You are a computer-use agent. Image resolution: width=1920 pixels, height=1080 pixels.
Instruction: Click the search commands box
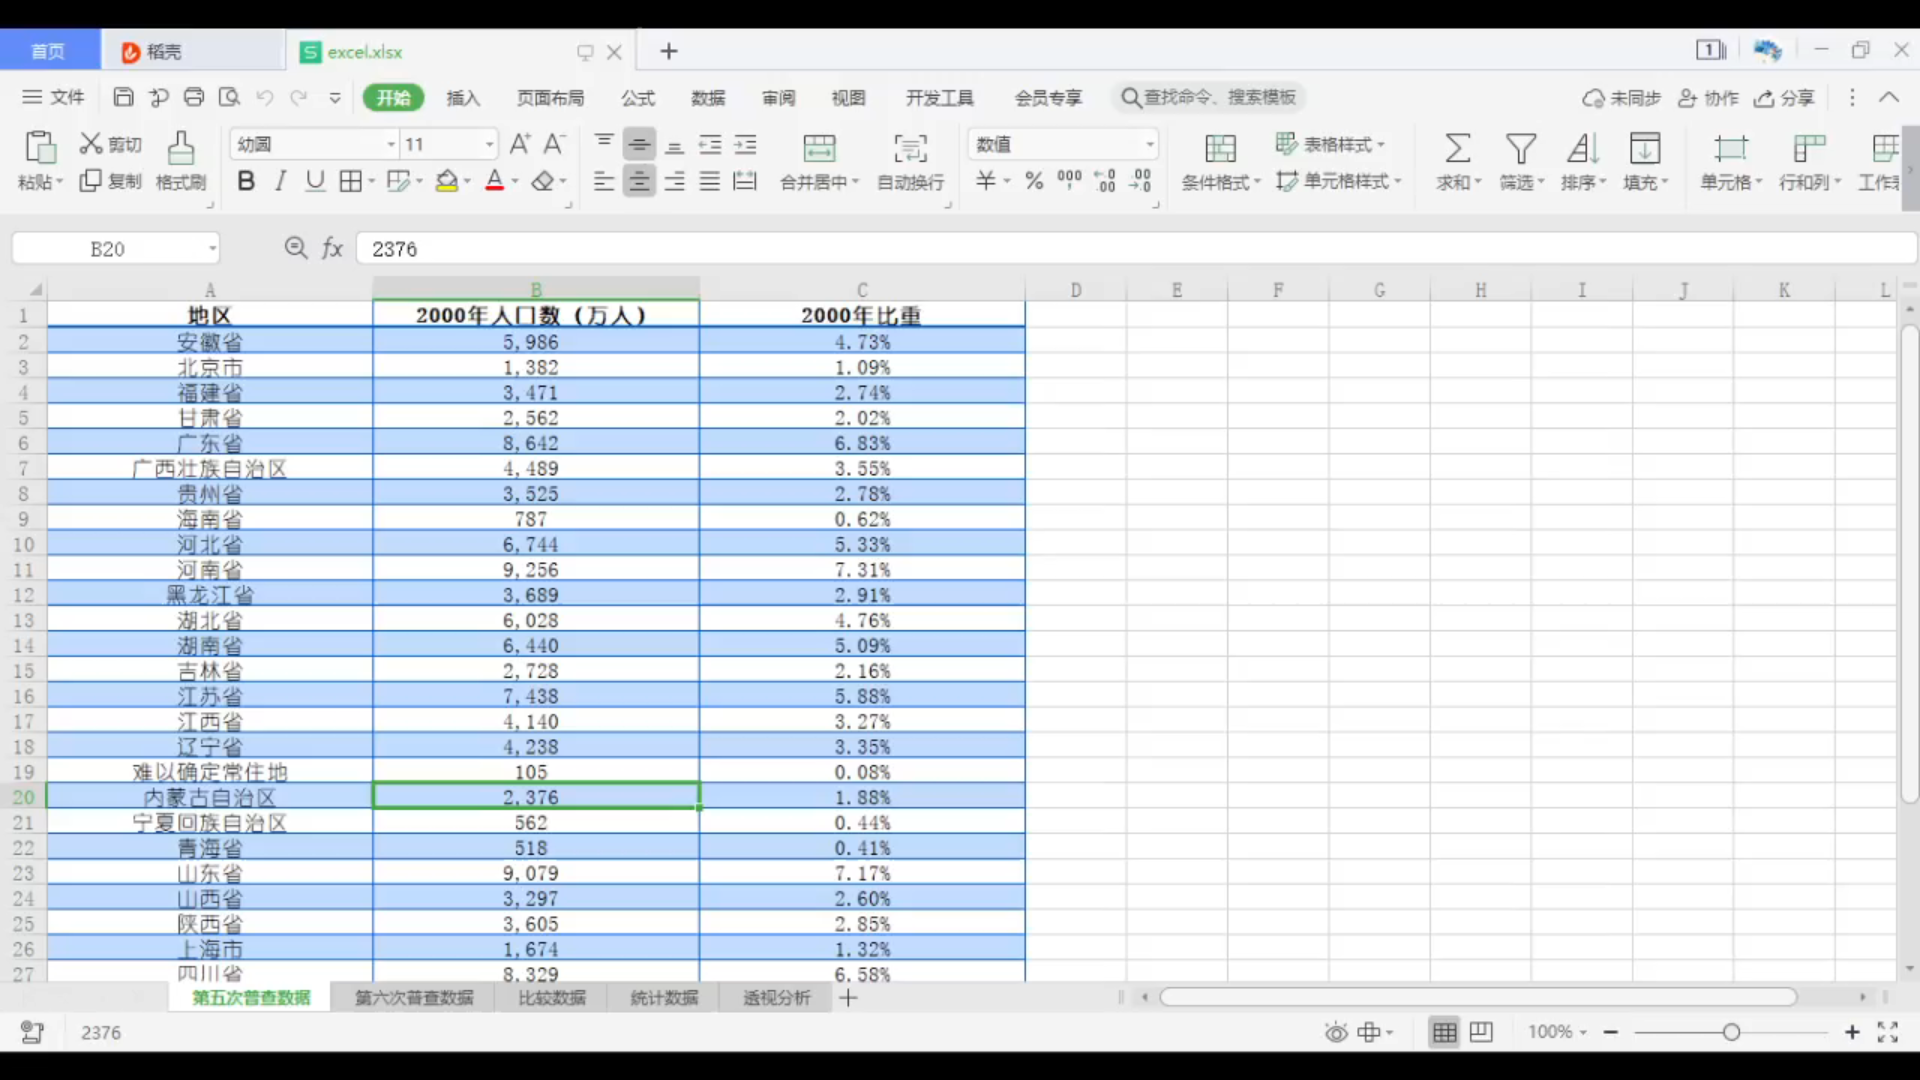click(1208, 97)
